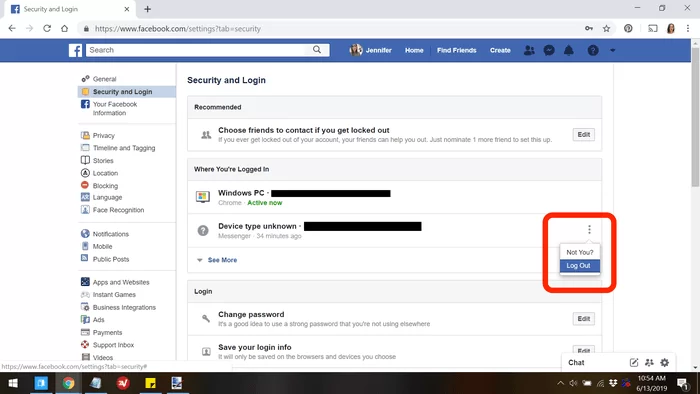The width and height of the screenshot is (700, 394).
Task: Open Find Friends in header
Action: click(x=456, y=50)
